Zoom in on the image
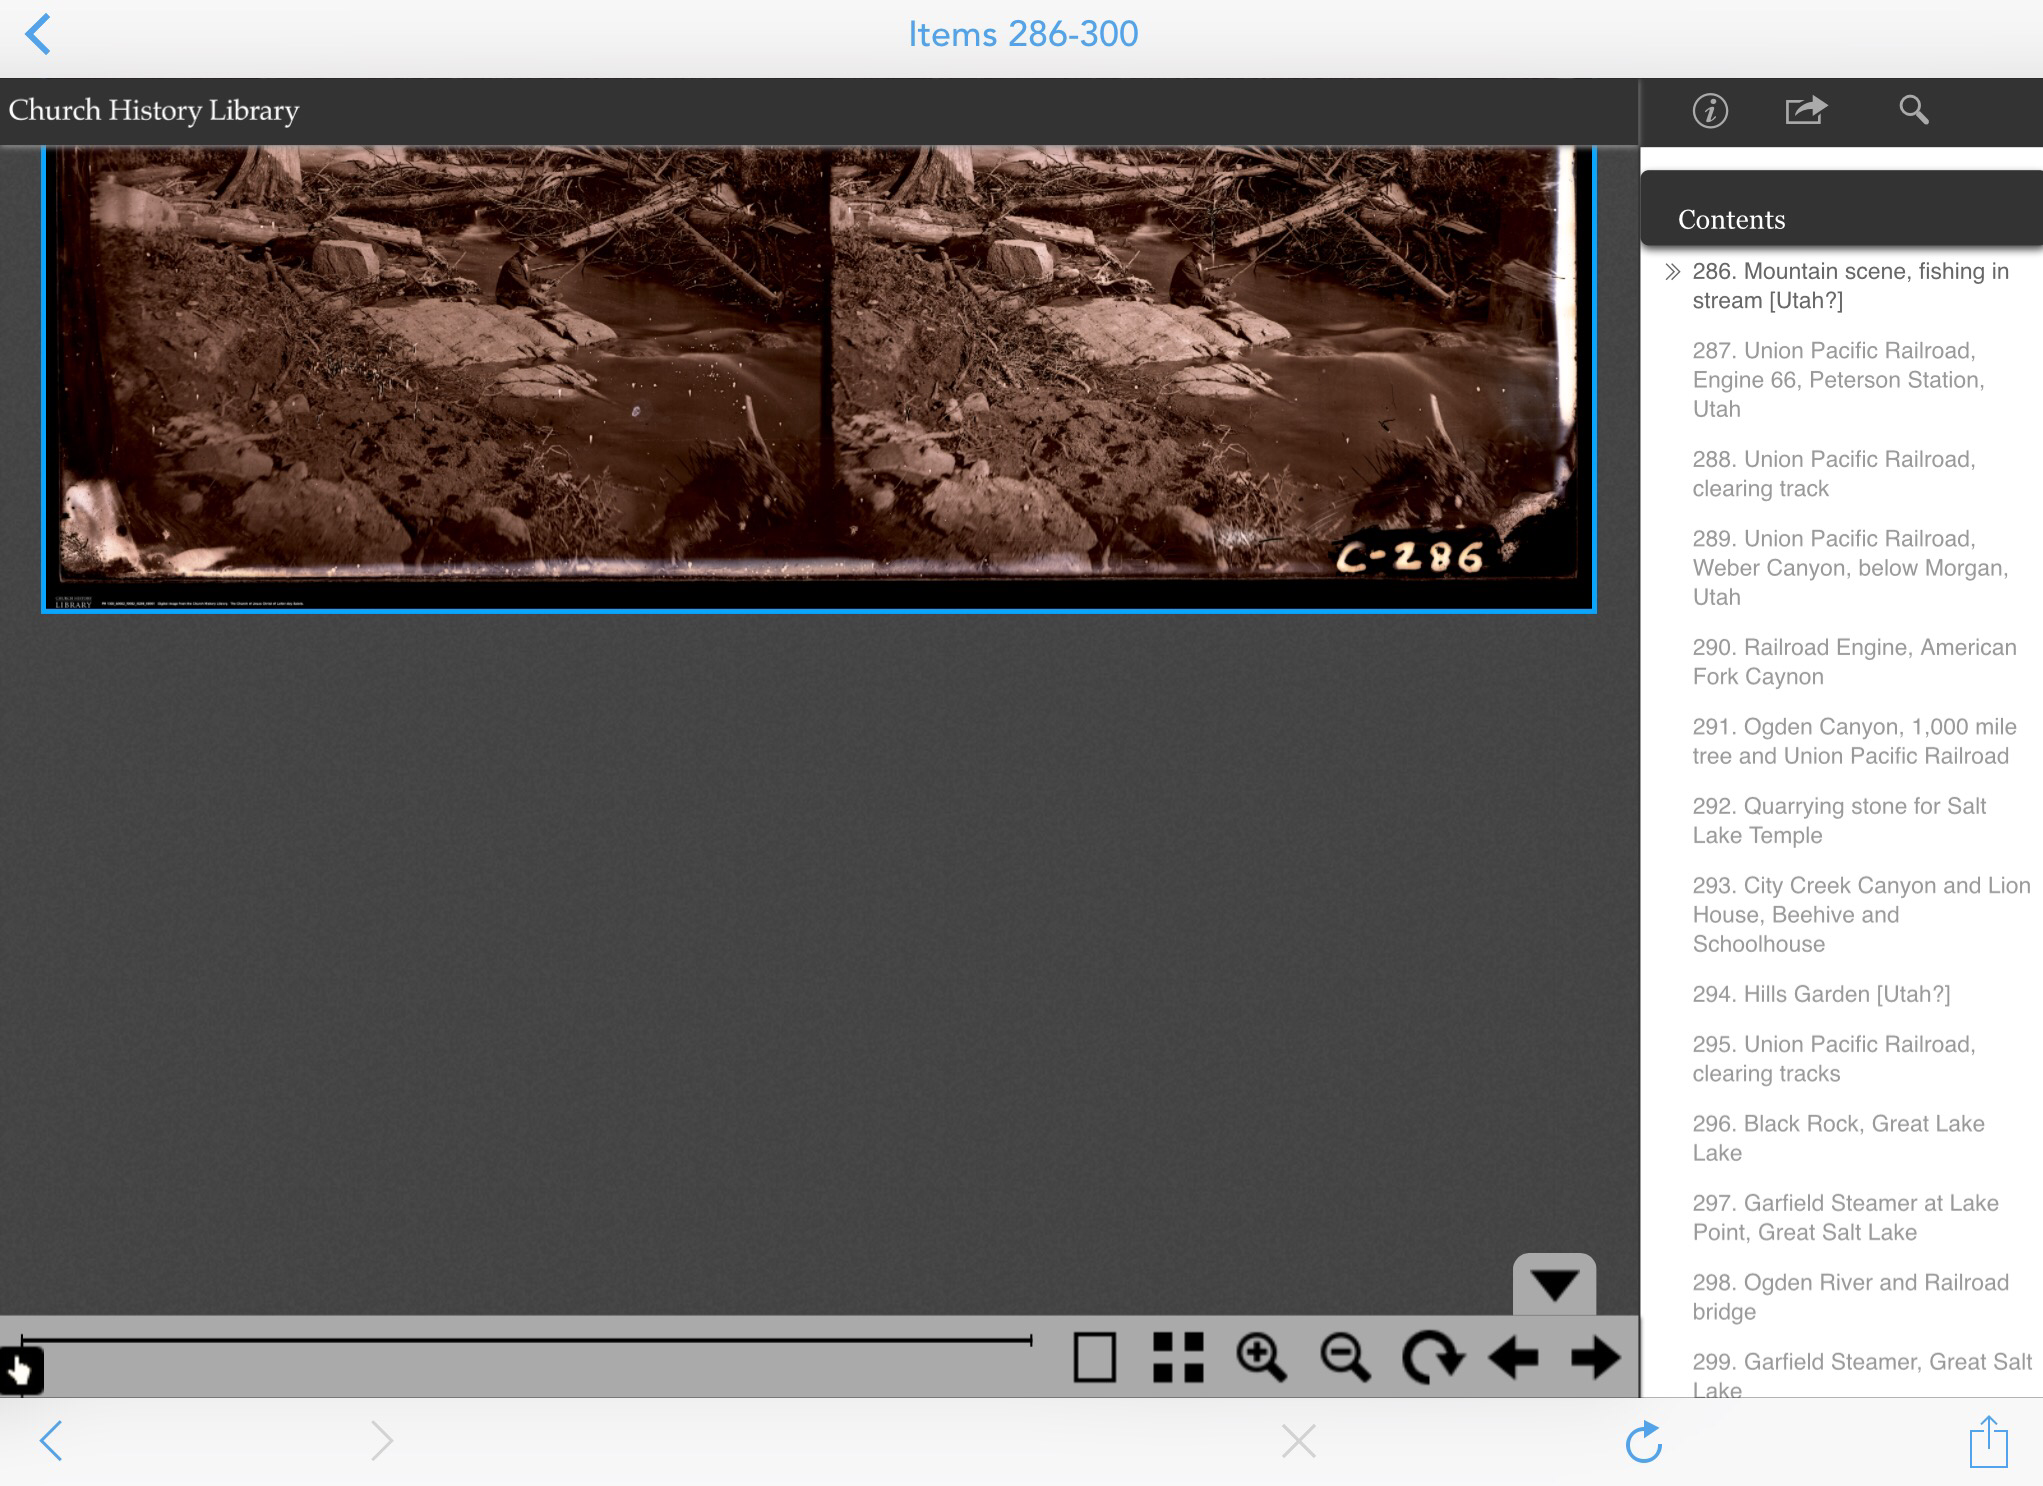This screenshot has width=2043, height=1486. [1261, 1358]
